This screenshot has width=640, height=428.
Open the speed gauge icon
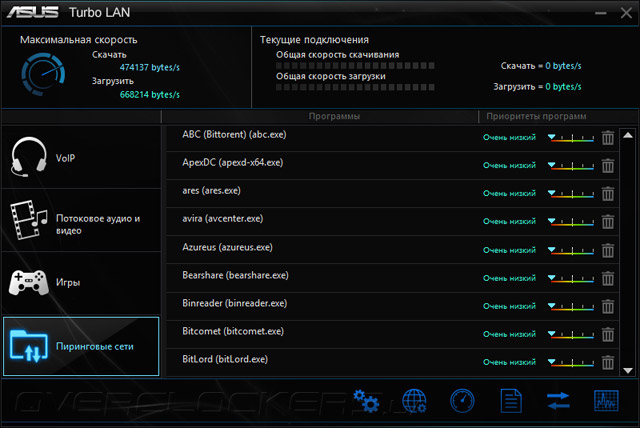click(462, 401)
